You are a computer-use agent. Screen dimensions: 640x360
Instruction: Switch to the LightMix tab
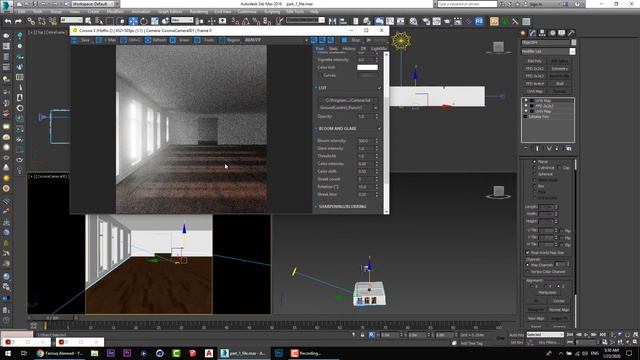point(379,49)
